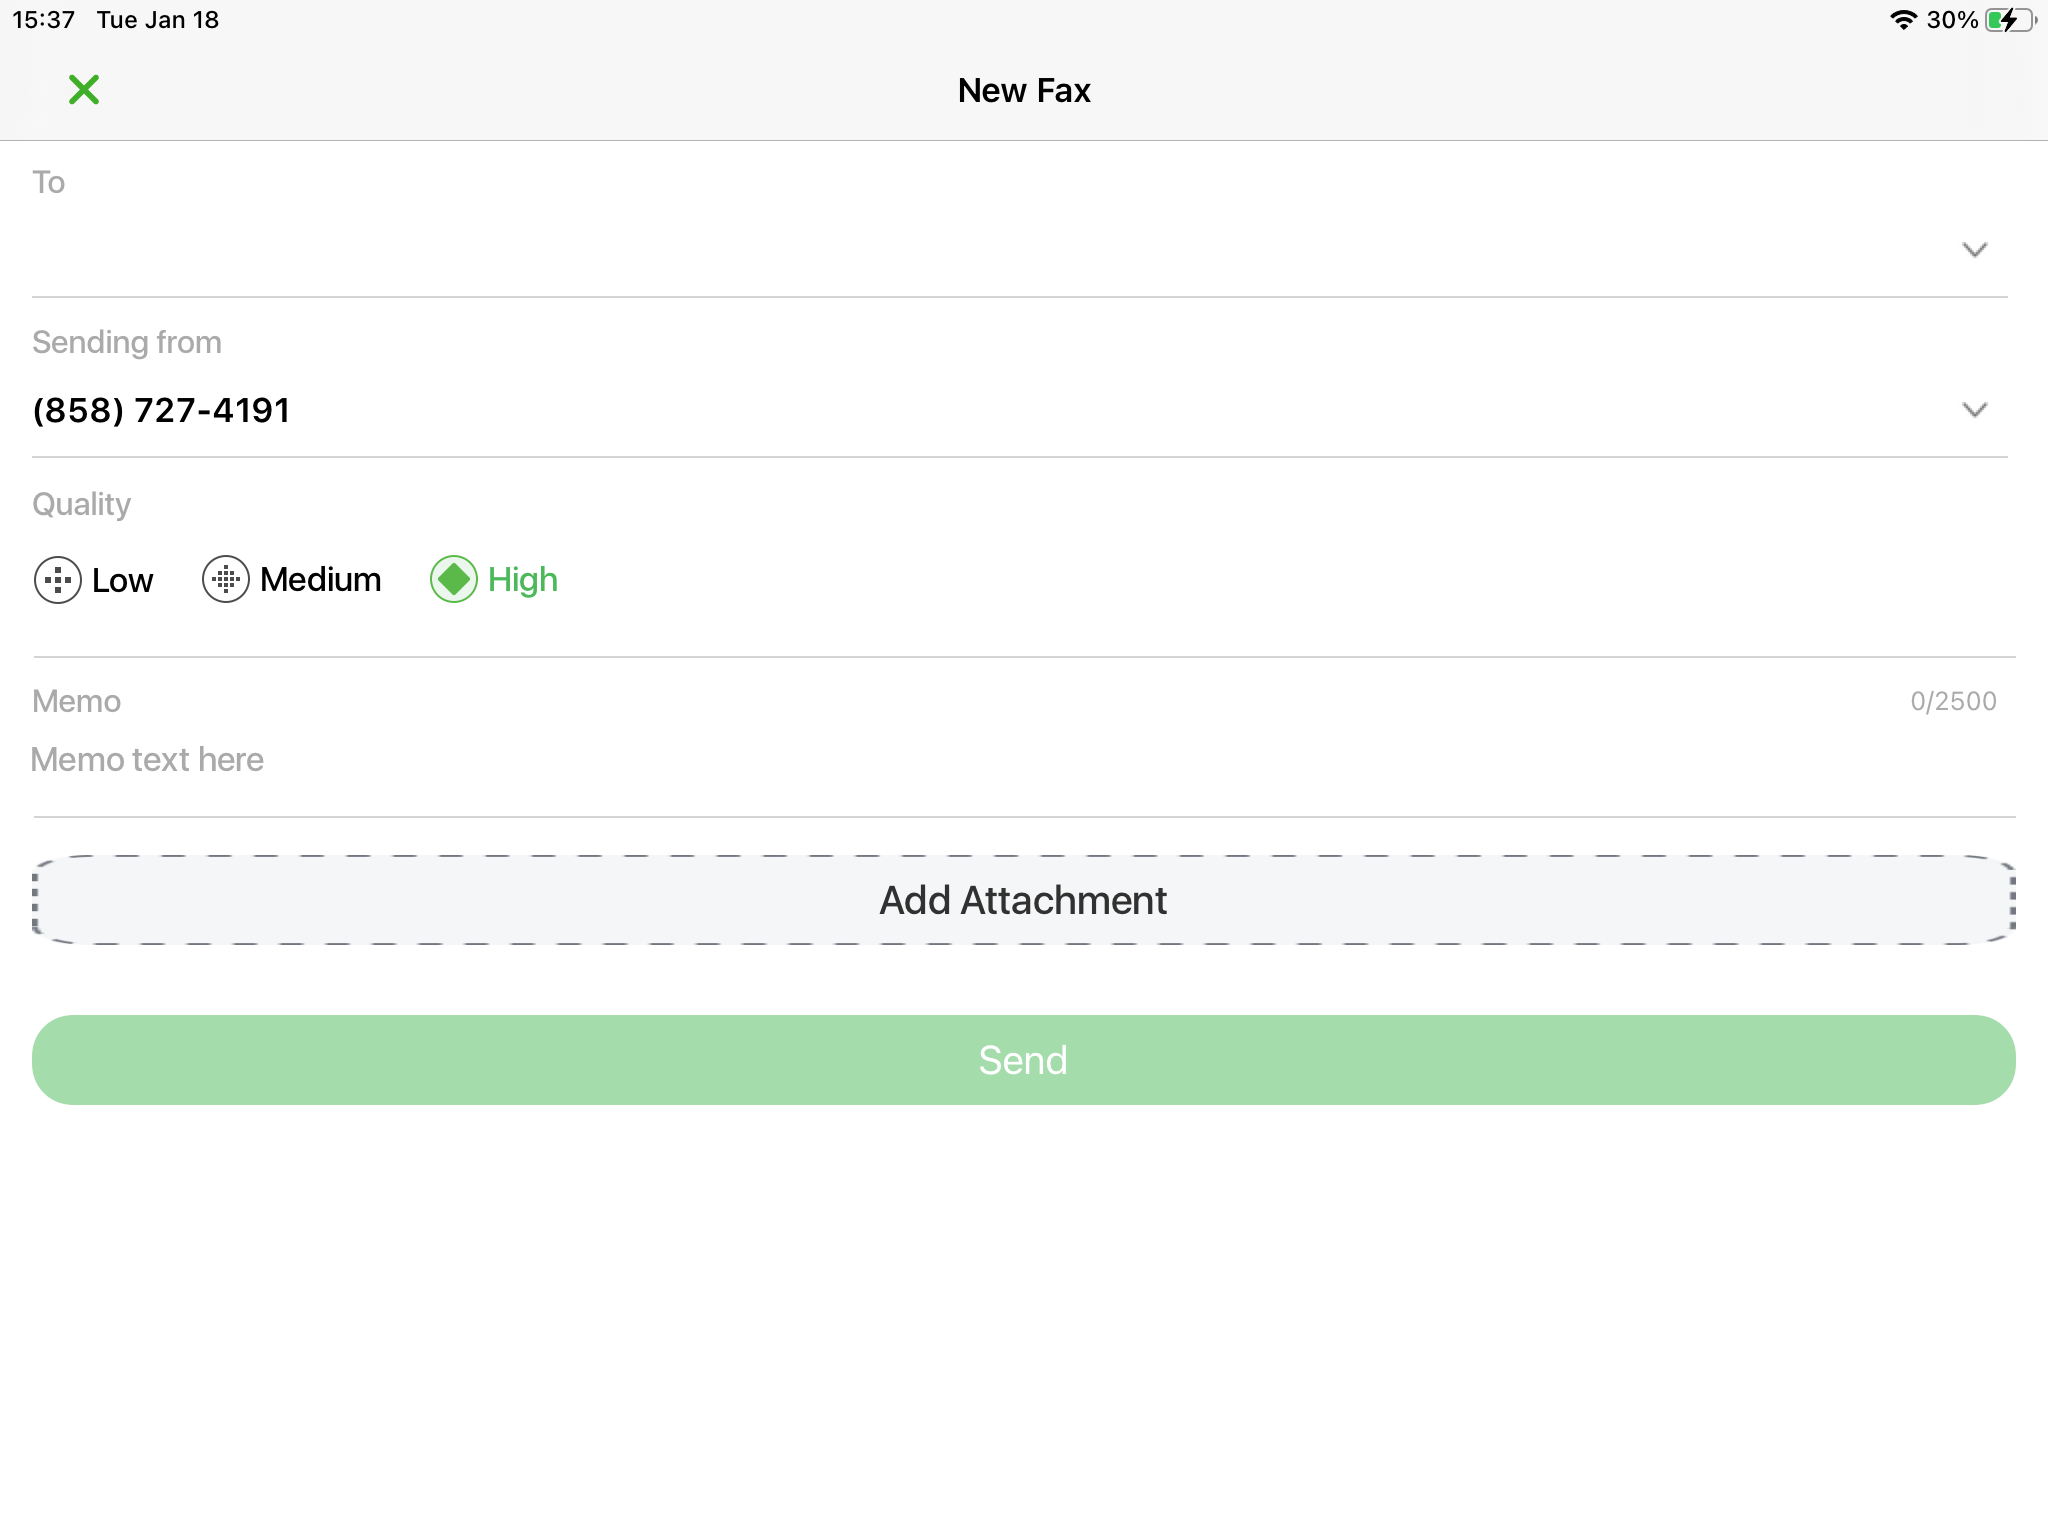This screenshot has height=1536, width=2048.
Task: Expand the To recipient chevron
Action: [x=1974, y=250]
